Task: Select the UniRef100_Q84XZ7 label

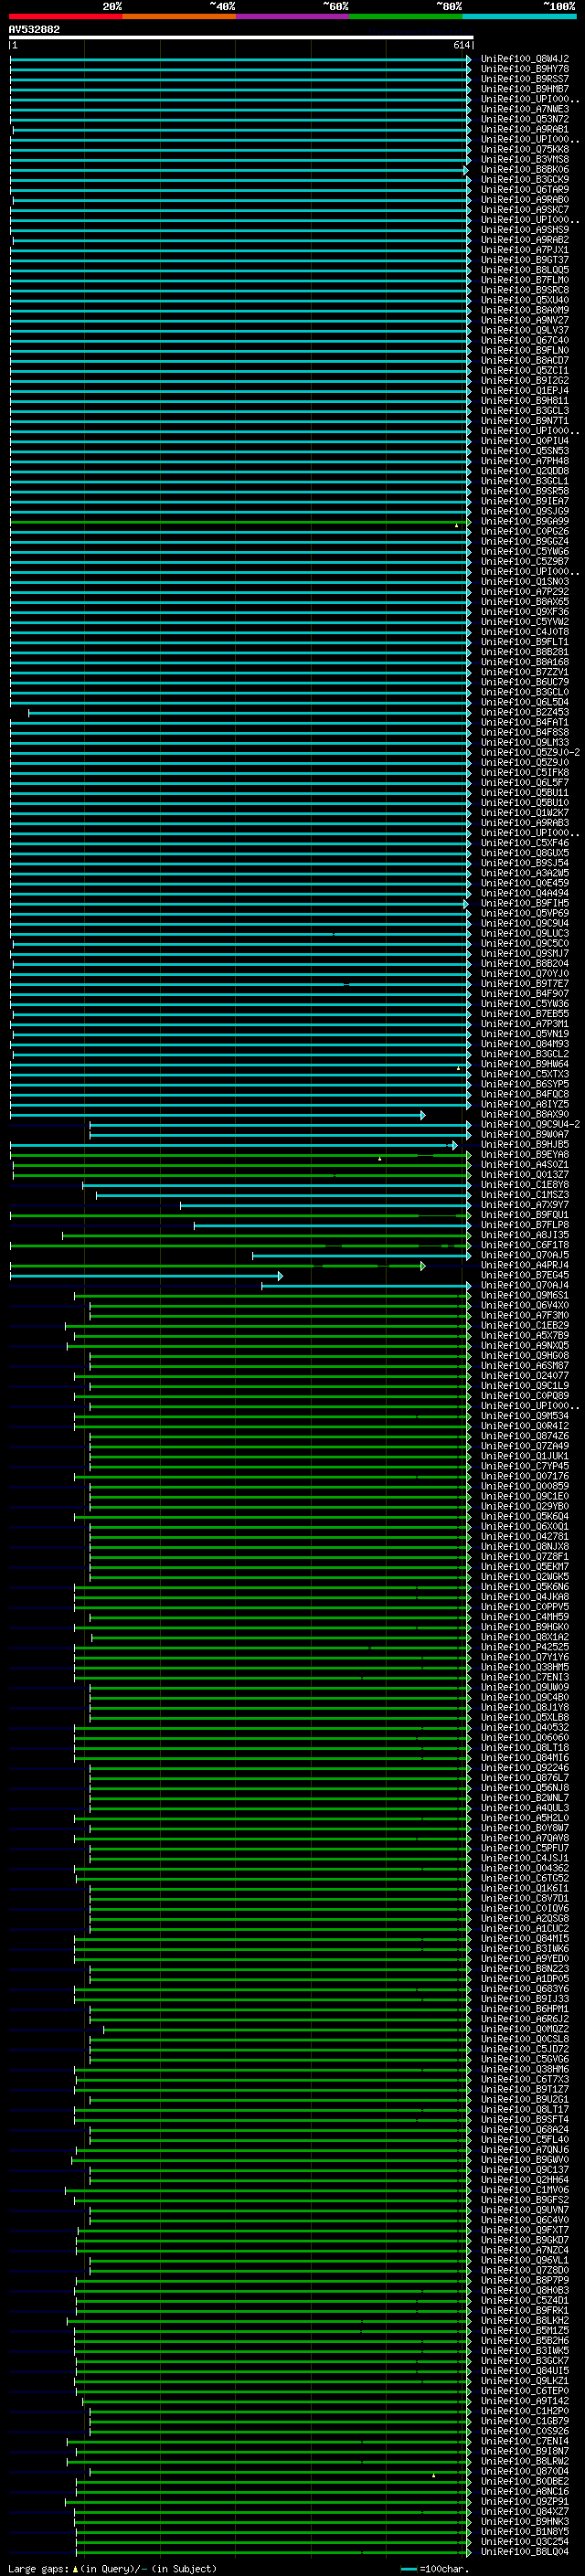Action: click(525, 2512)
